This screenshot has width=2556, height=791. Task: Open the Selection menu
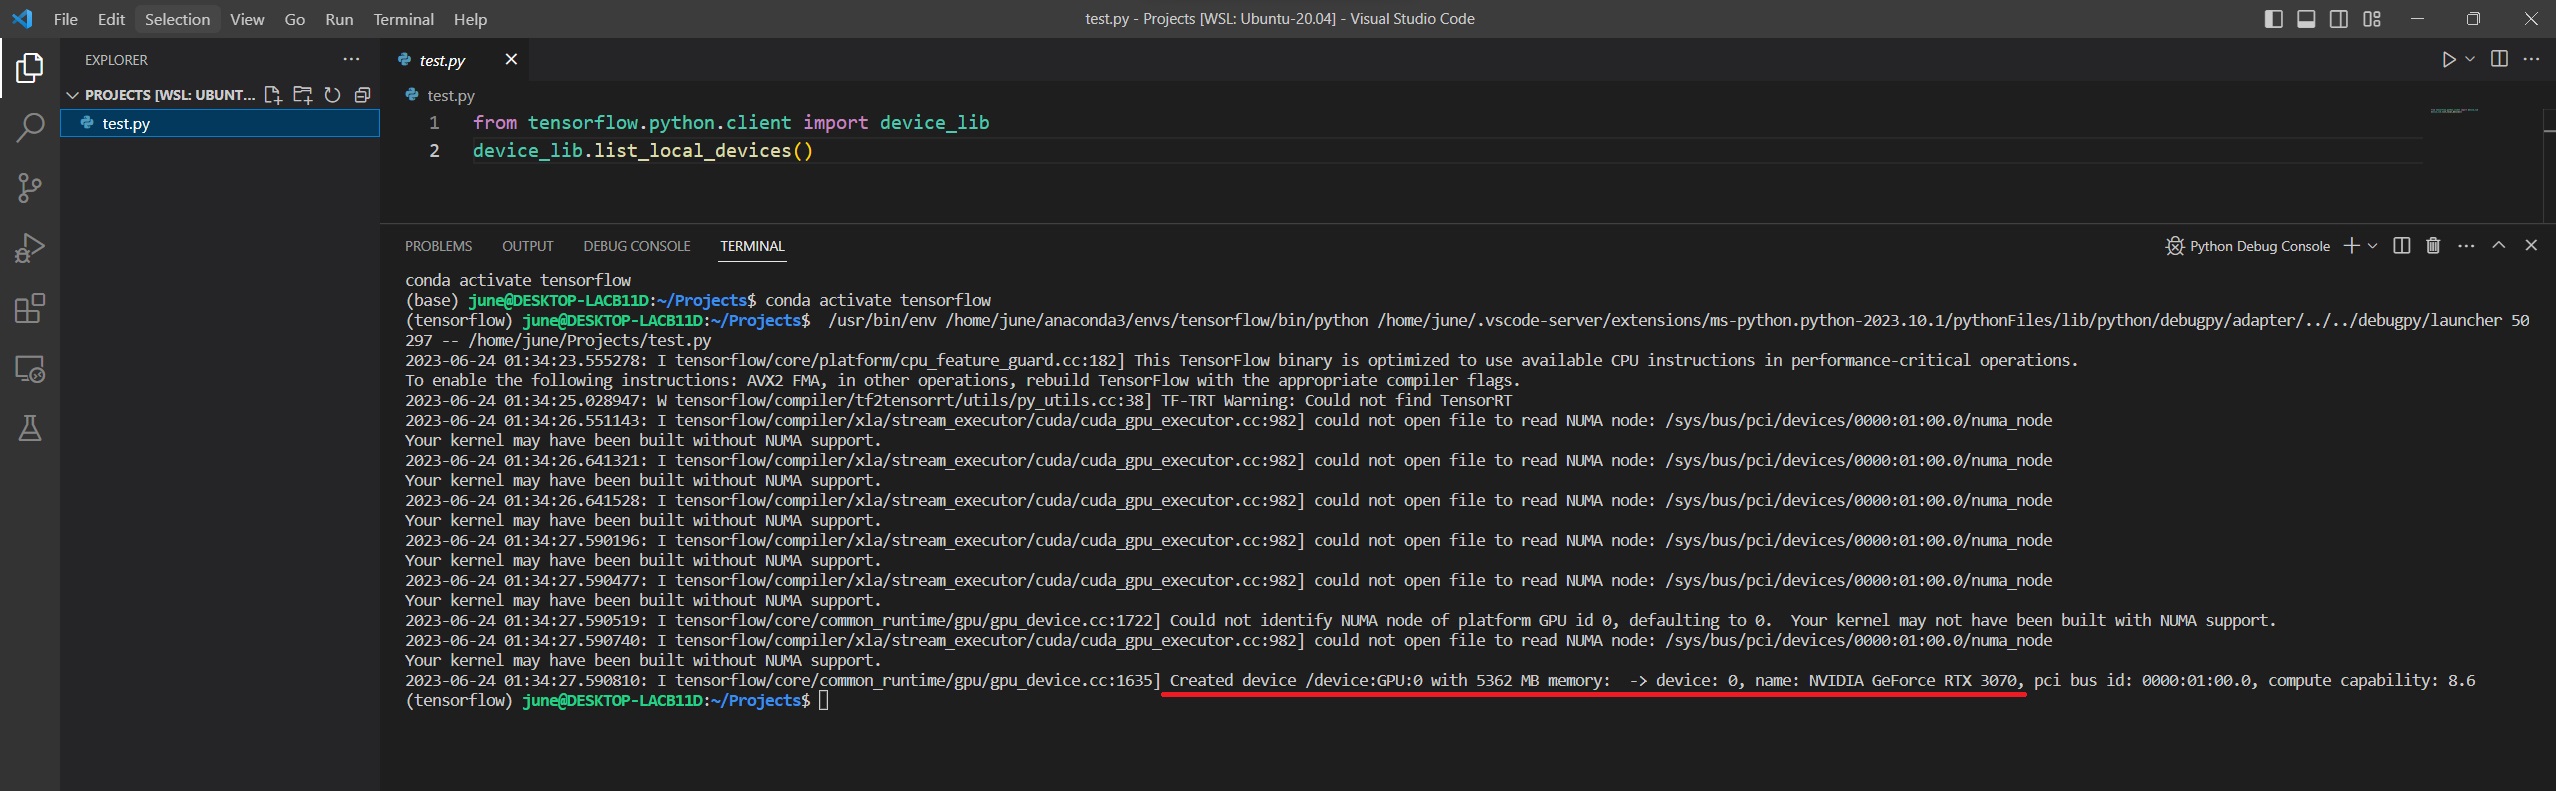(x=177, y=19)
